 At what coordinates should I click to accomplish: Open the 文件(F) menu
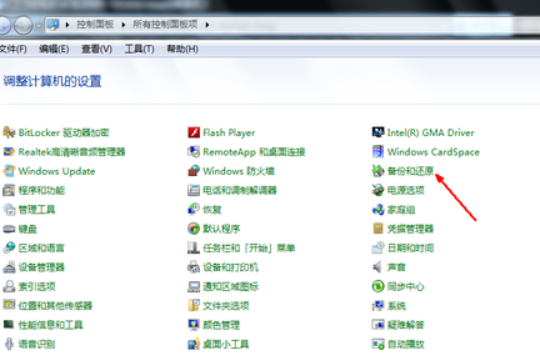click(13, 49)
